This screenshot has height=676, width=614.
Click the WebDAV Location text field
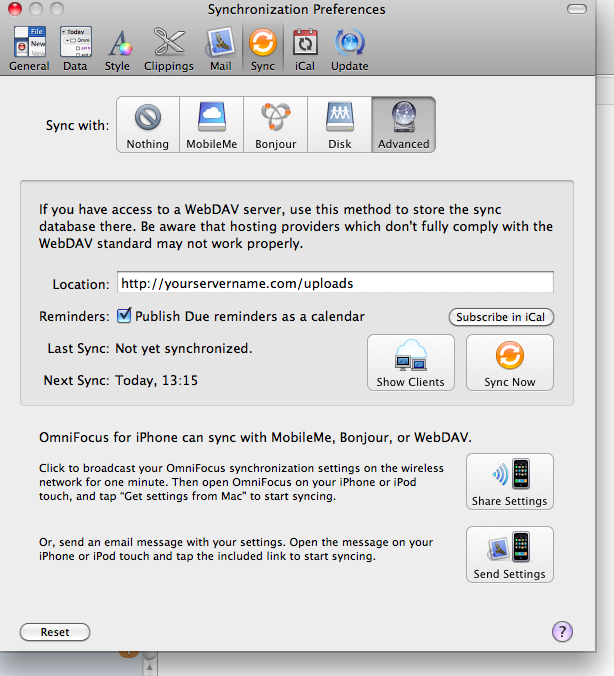[335, 283]
